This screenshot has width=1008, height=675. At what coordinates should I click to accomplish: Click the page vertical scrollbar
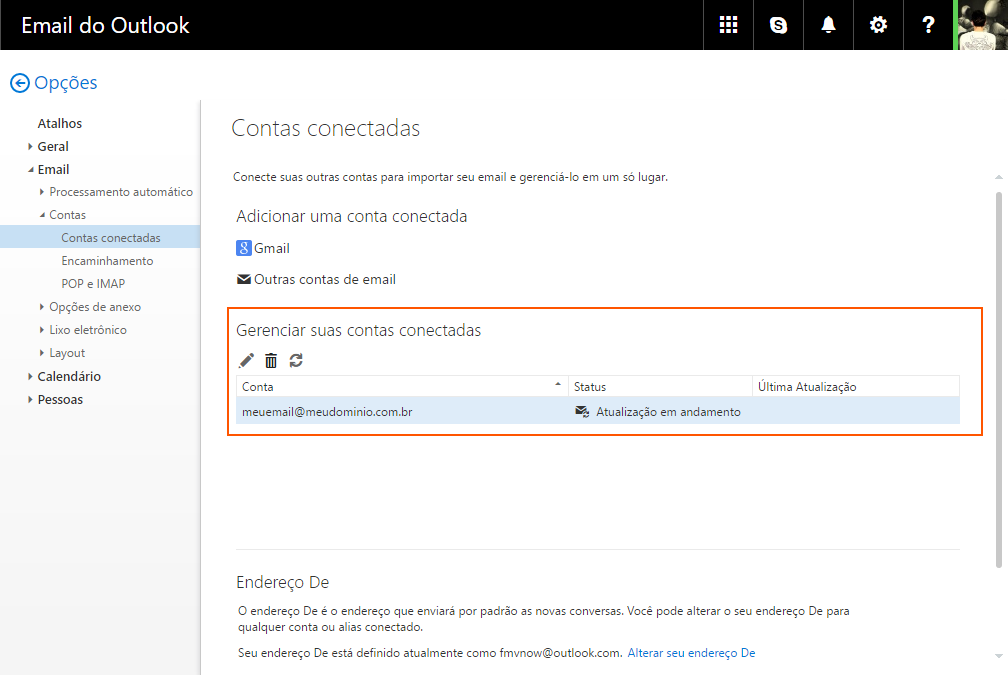998,379
